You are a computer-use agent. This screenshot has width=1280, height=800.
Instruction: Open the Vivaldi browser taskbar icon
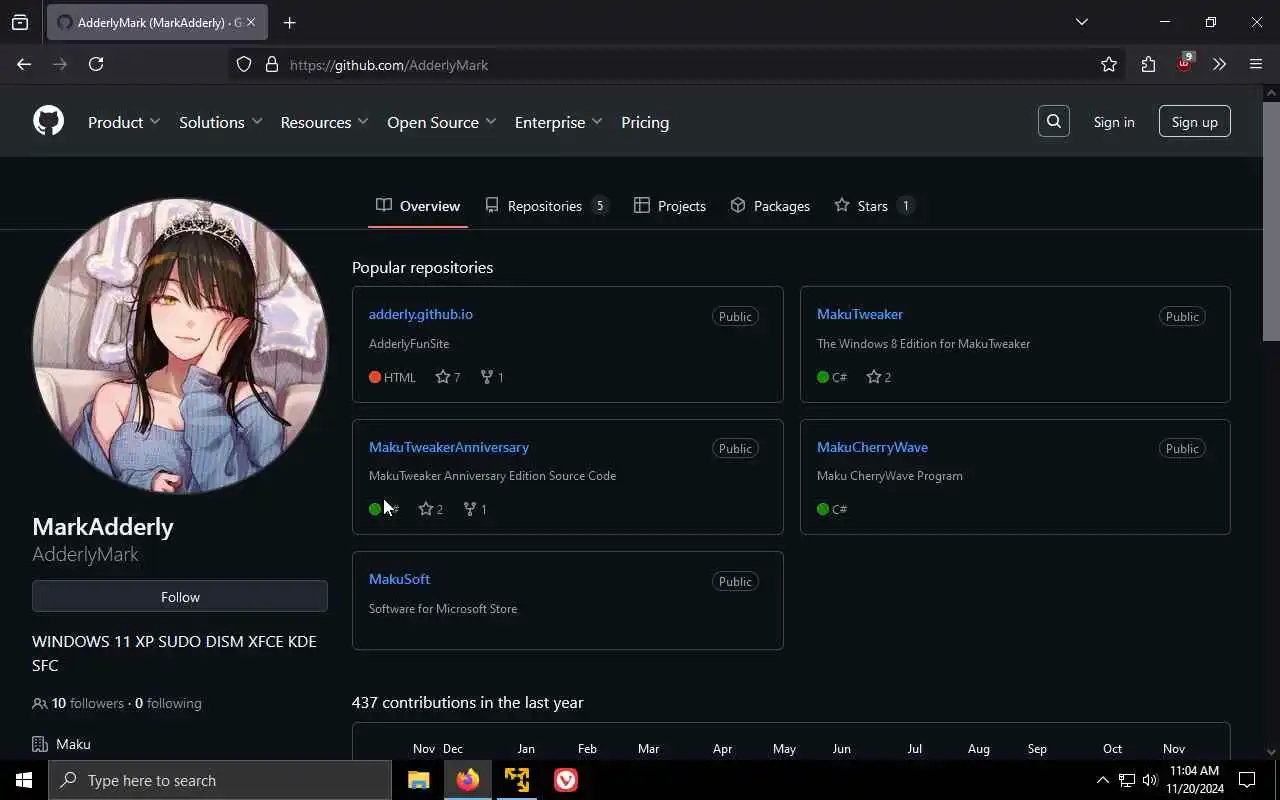click(x=566, y=780)
